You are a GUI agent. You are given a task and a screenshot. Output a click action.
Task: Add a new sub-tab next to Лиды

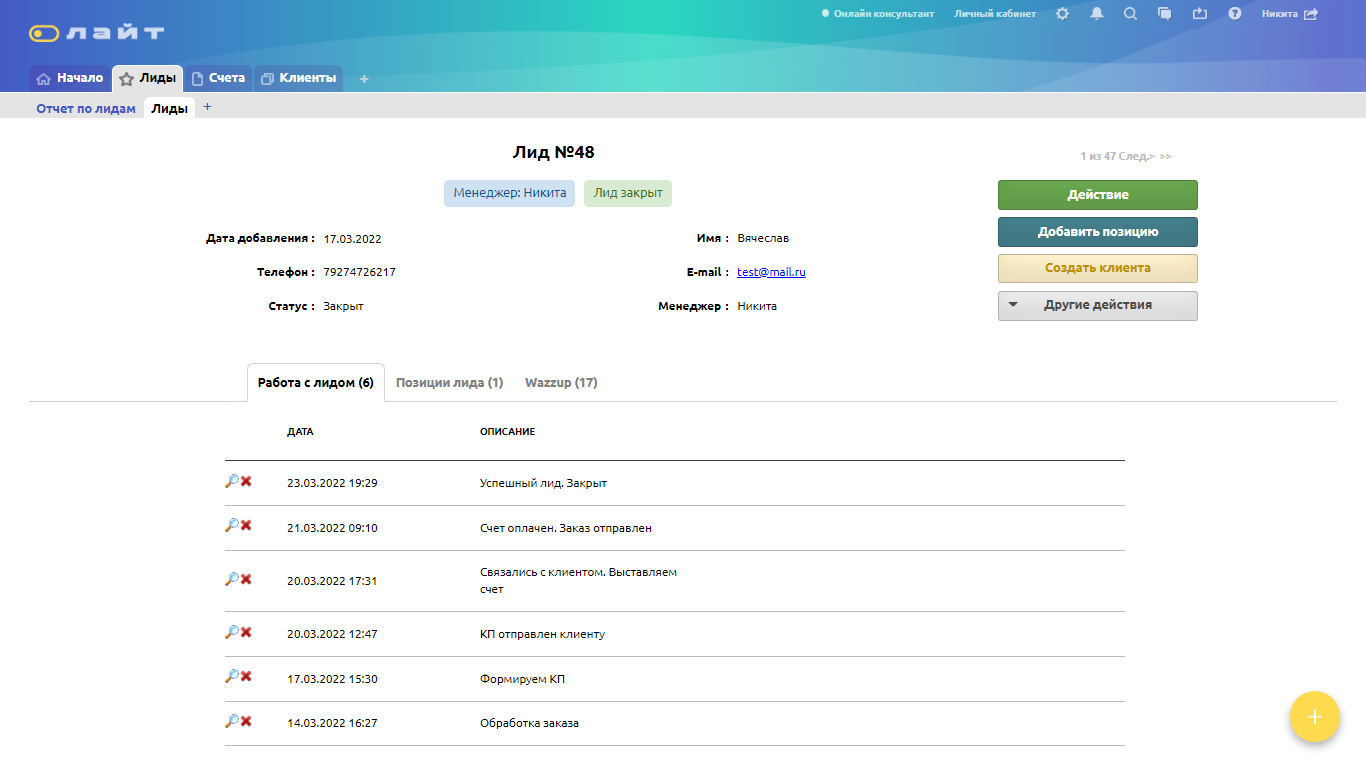(208, 107)
